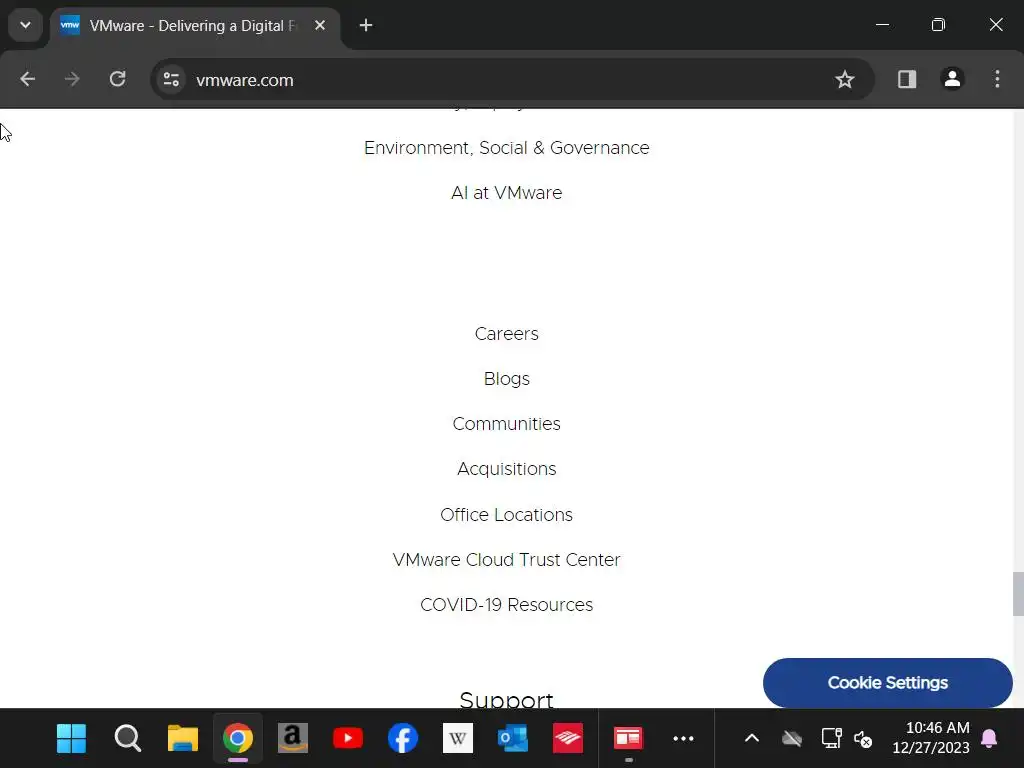Select the VMware browser tab

(195, 26)
